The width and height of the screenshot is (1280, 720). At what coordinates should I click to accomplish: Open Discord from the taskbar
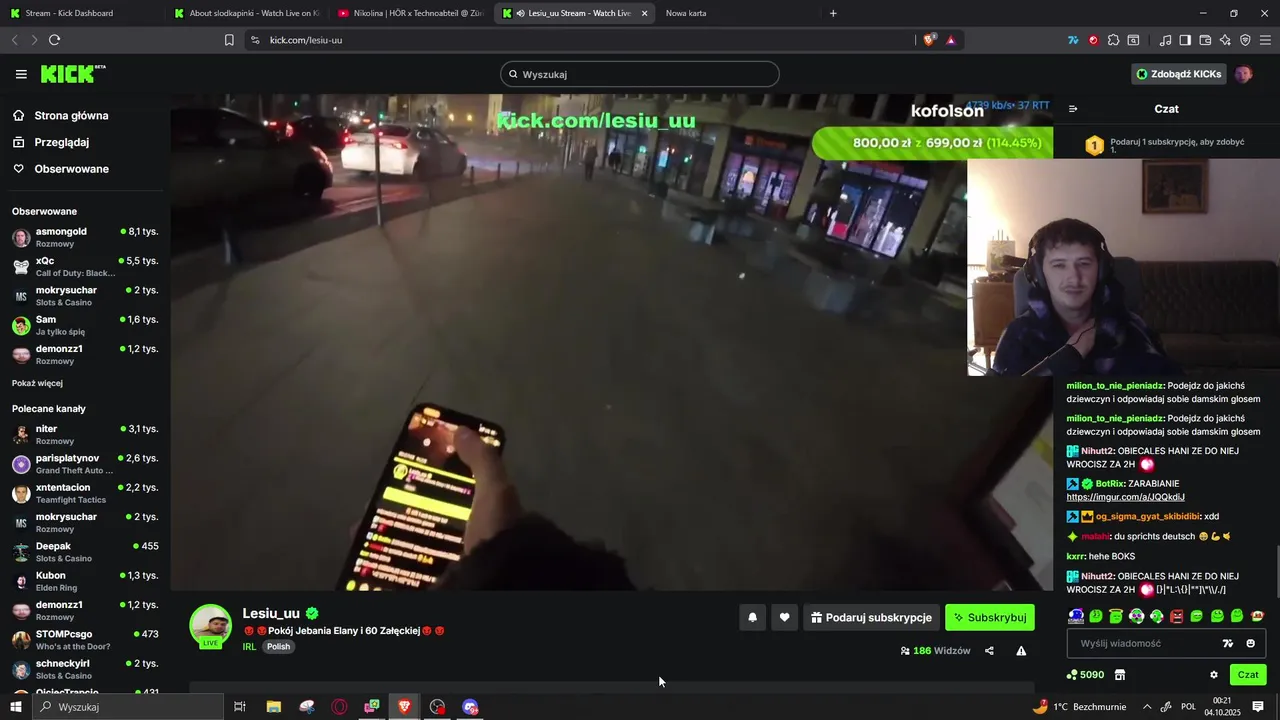pyautogui.click(x=470, y=707)
